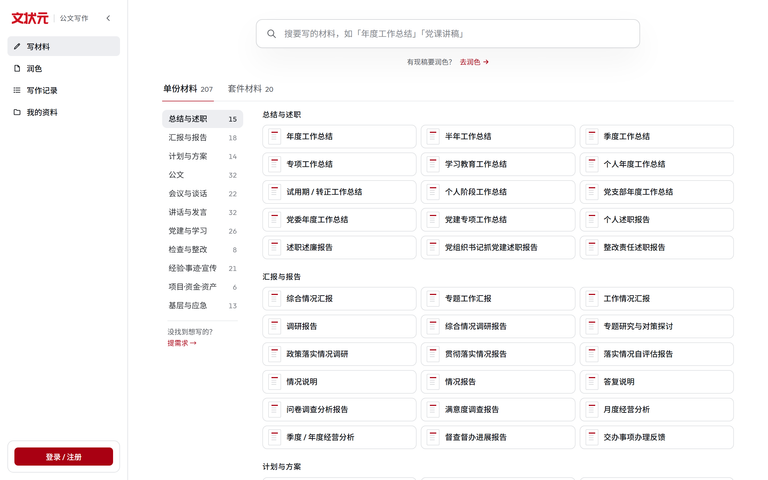768x480 pixels.
Task: Click the magnifier search icon
Action: 271,34
